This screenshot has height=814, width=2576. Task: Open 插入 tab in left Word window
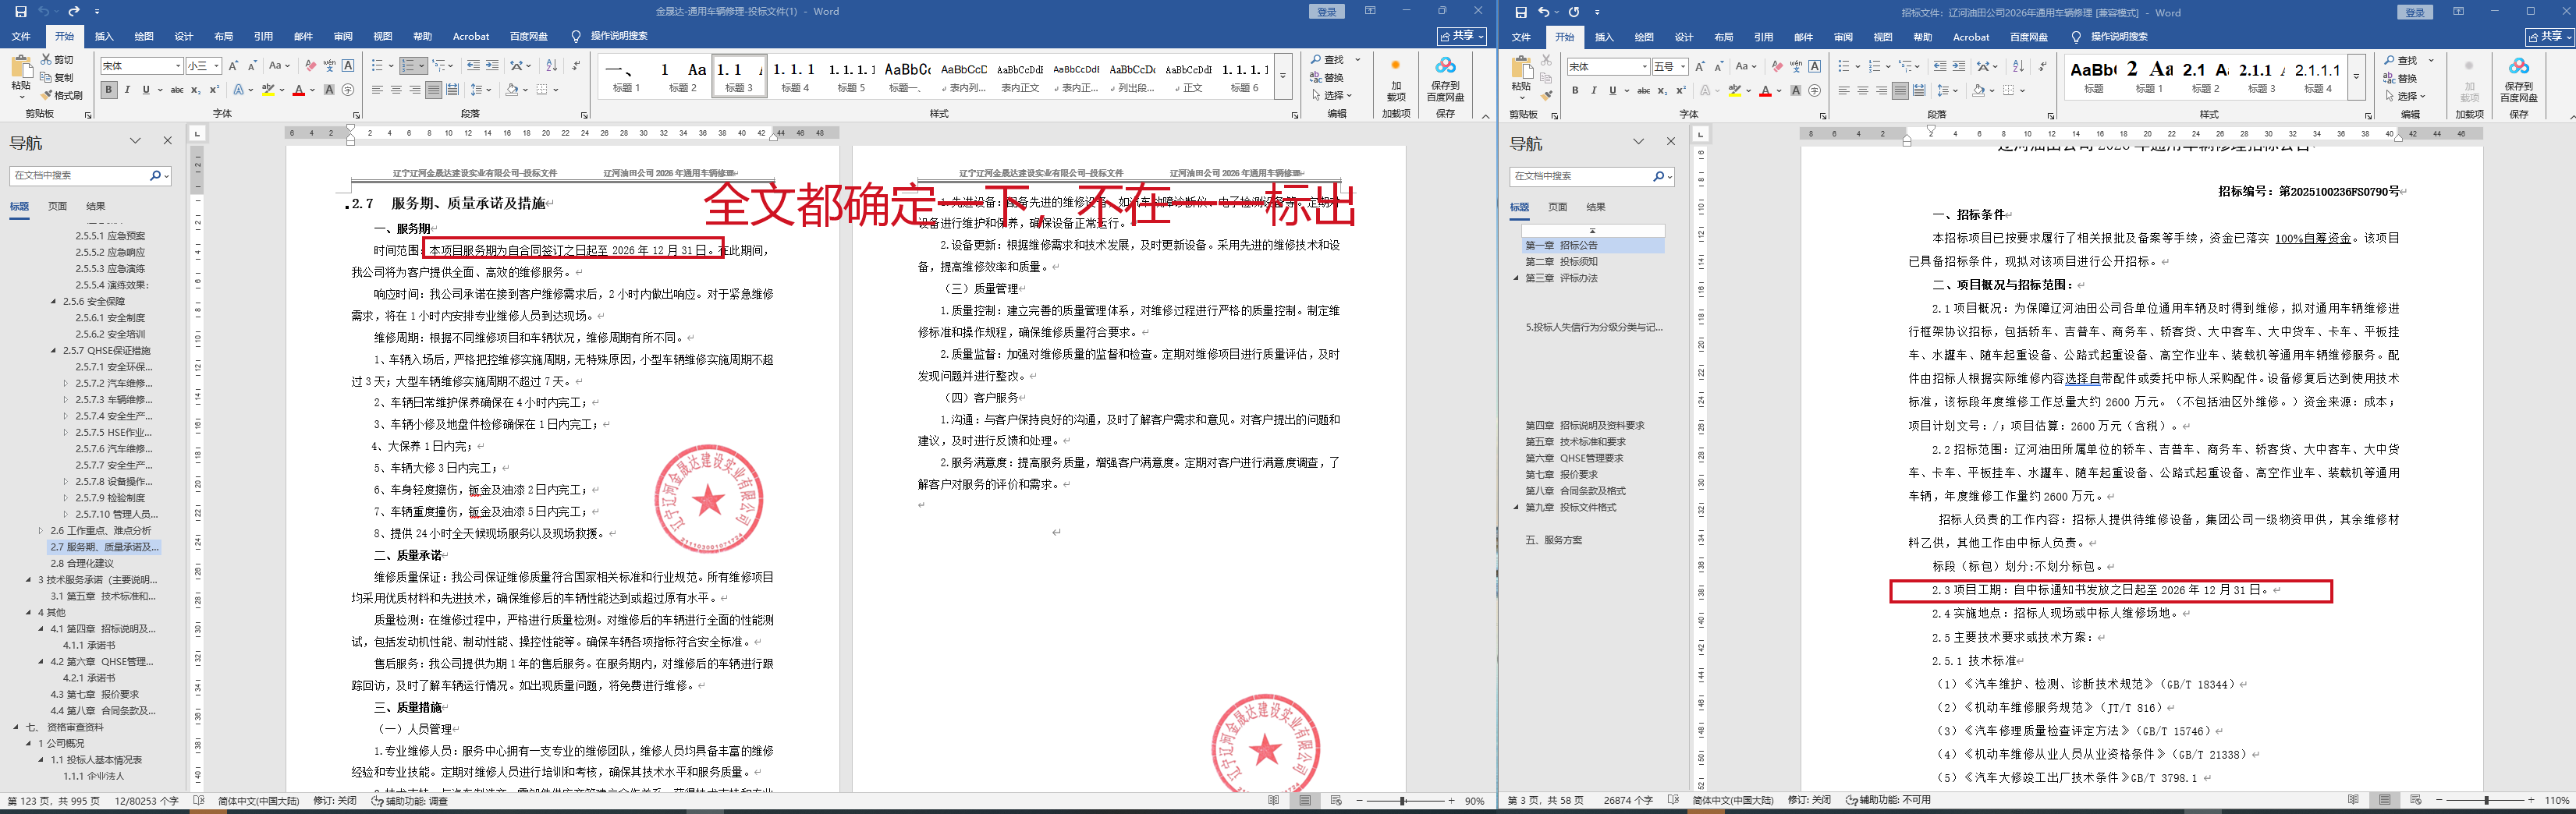tap(104, 36)
